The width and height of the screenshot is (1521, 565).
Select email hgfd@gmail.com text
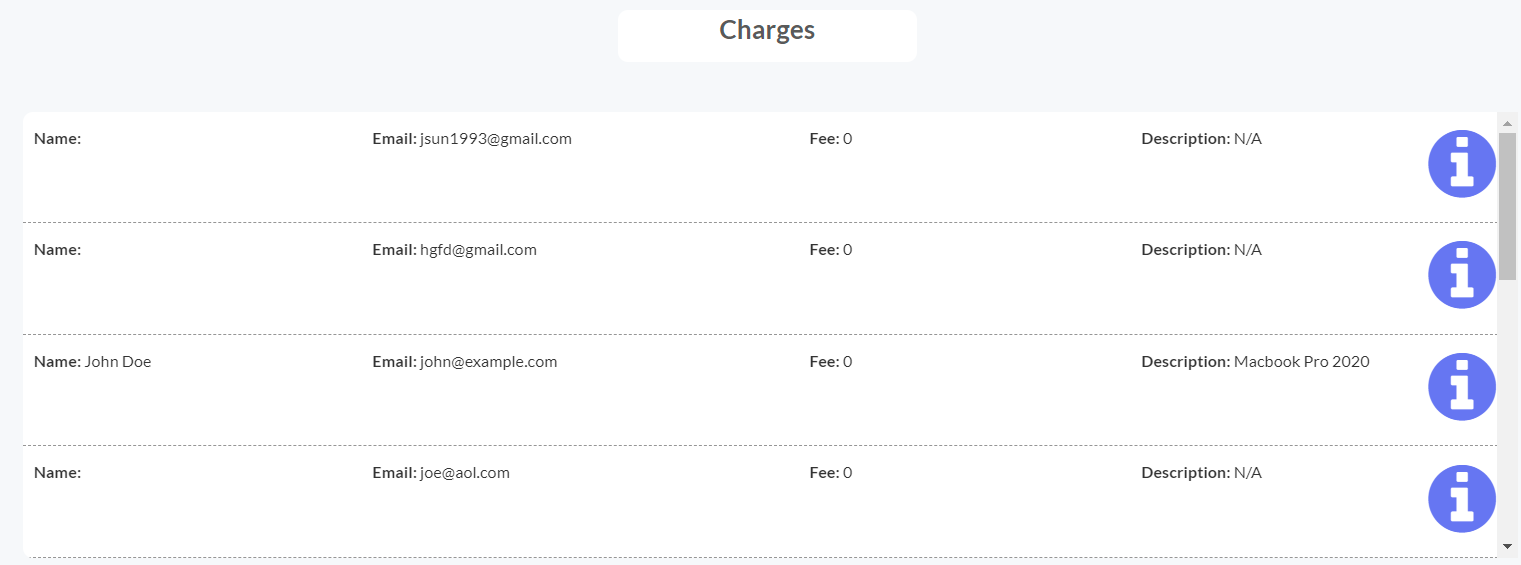478,250
